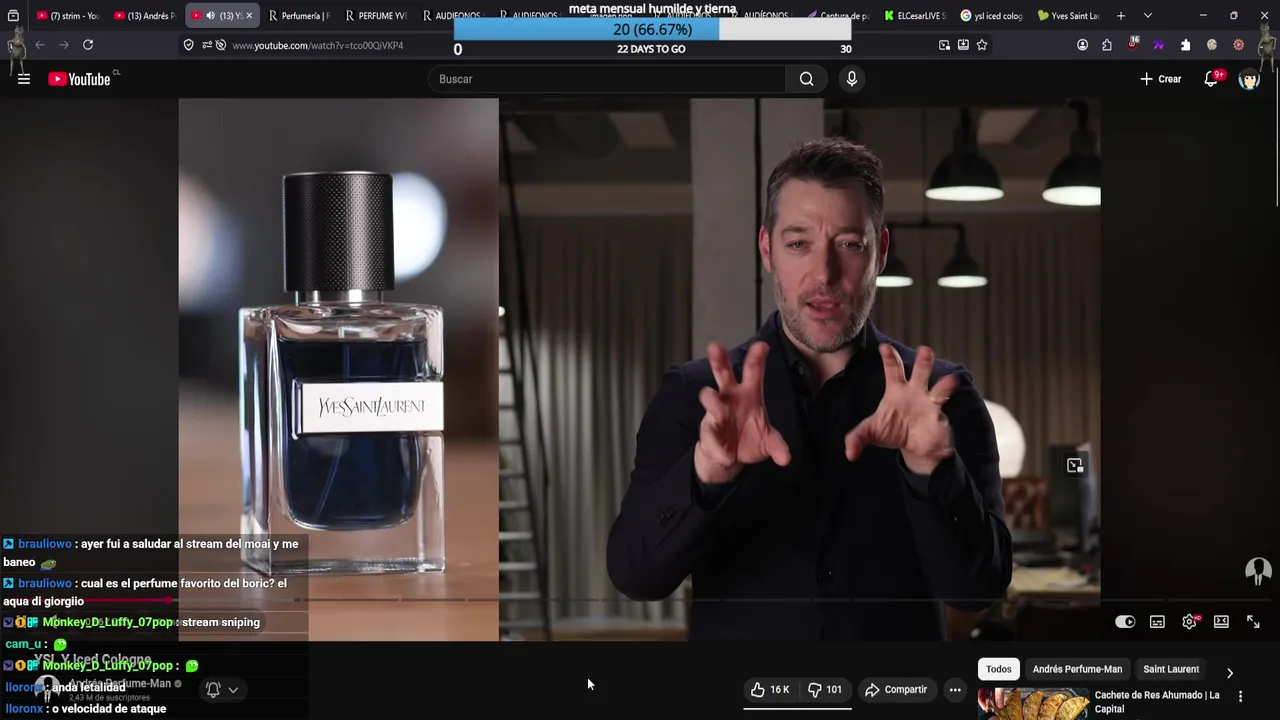This screenshot has height=720, width=1280.
Task: Click the video progress bar
Action: (640, 600)
